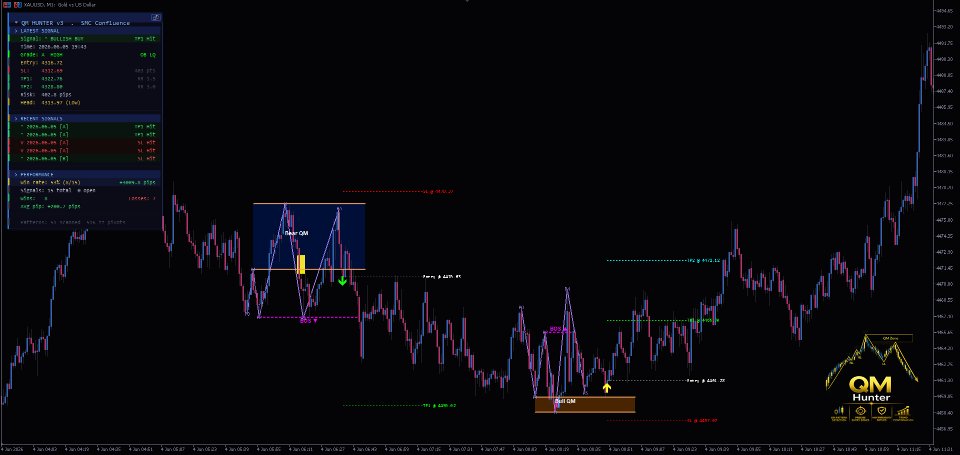Viewport: 960px width, 455px height.
Task: Select the green TP1 line label of buy setup
Action: tap(703, 320)
